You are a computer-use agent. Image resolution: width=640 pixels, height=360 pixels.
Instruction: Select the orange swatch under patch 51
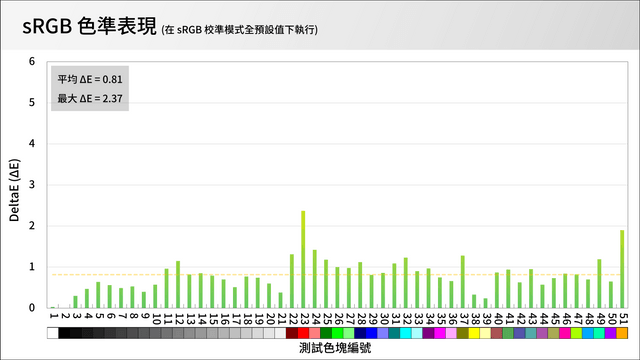coord(622,333)
